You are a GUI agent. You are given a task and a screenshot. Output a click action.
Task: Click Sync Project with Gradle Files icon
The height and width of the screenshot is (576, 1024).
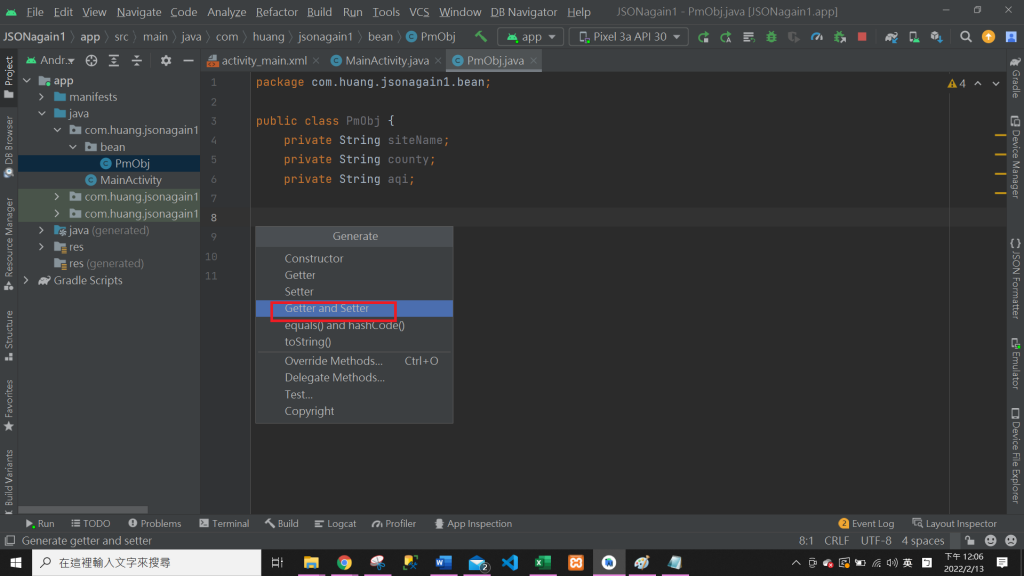(891, 37)
